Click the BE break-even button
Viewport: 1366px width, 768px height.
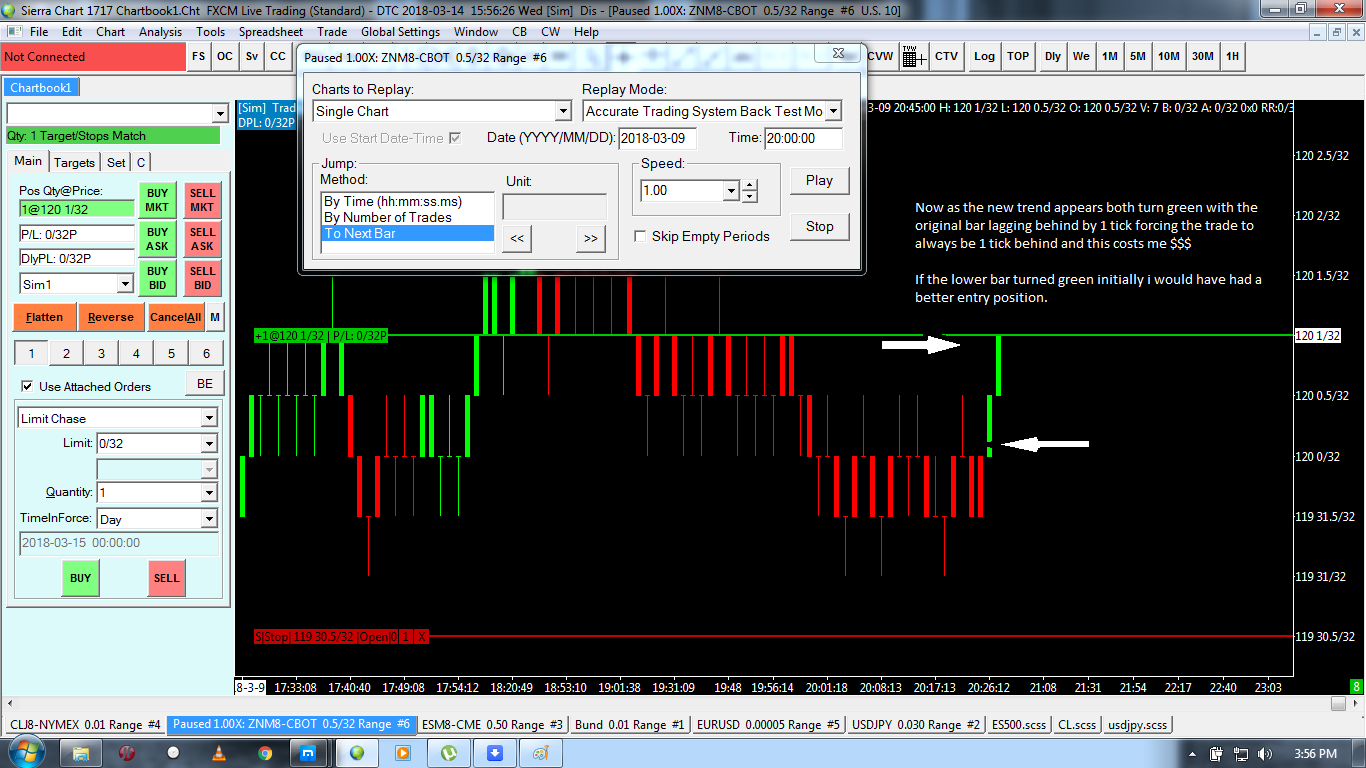(205, 383)
